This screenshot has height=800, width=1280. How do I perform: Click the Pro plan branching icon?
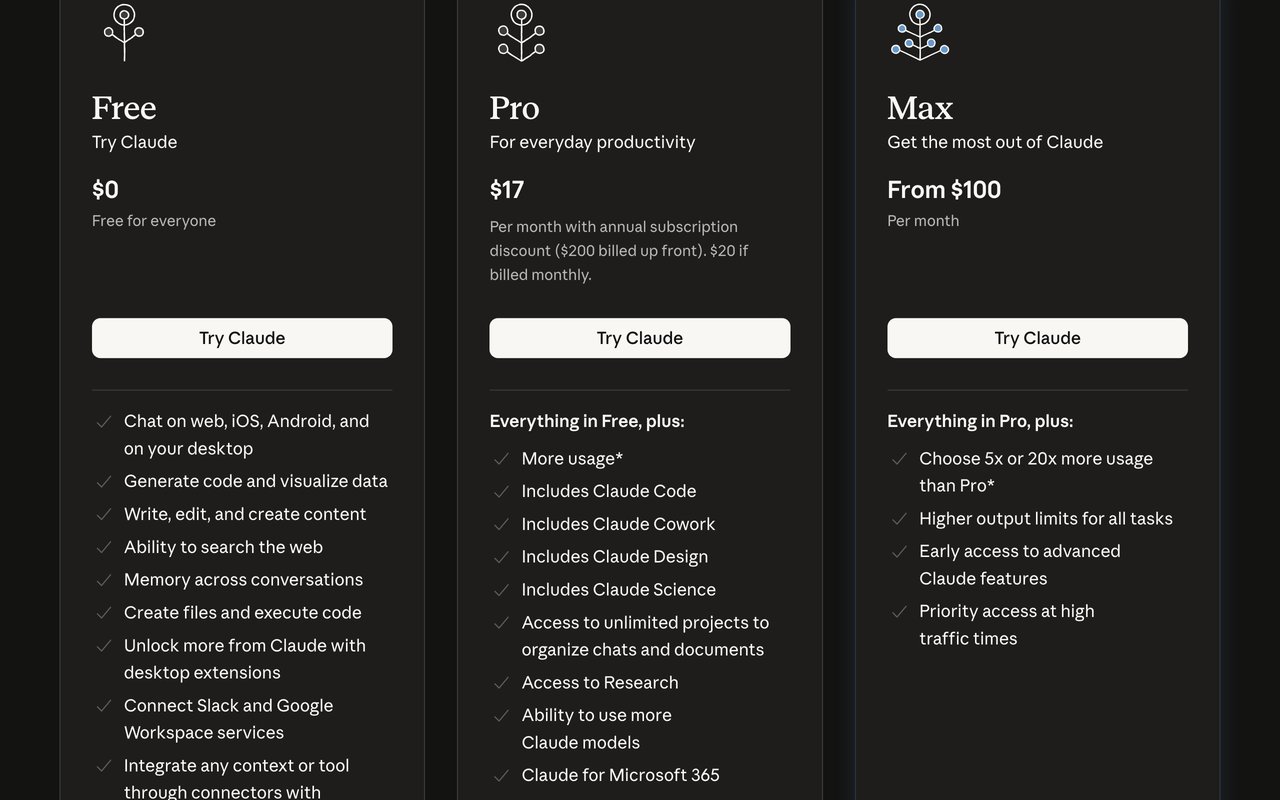click(x=521, y=32)
